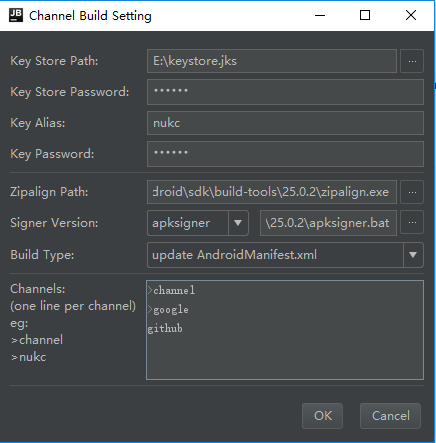The width and height of the screenshot is (436, 443).
Task: Click into the Key Password field
Action: (285, 154)
